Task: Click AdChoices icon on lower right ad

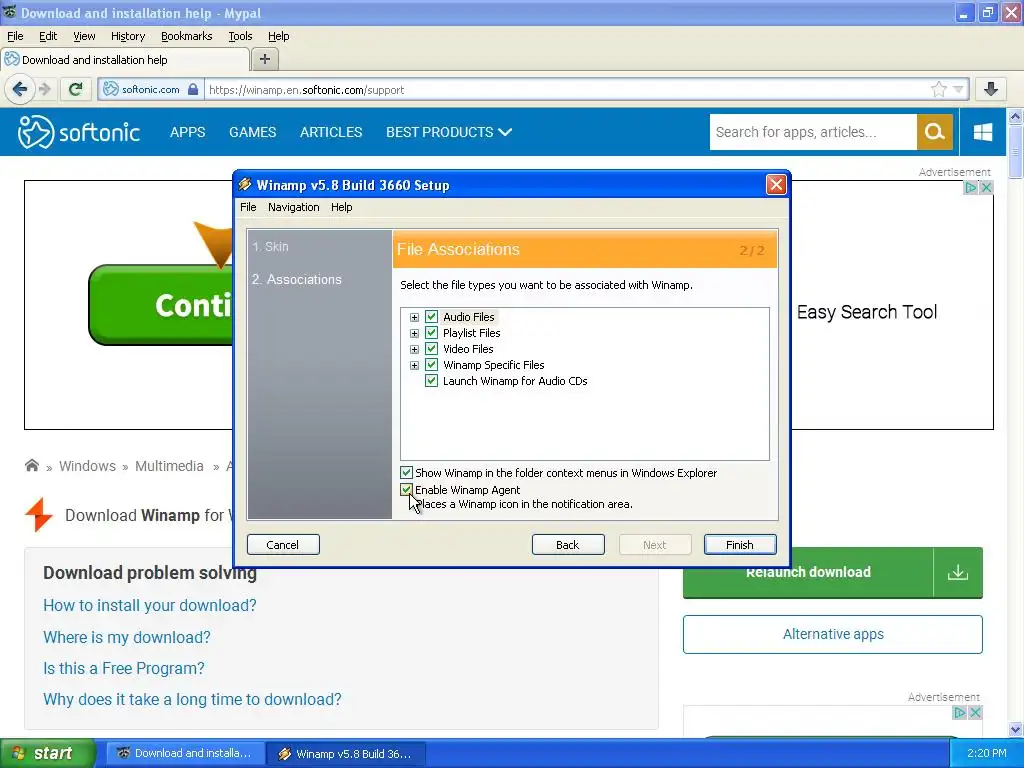Action: click(959, 712)
